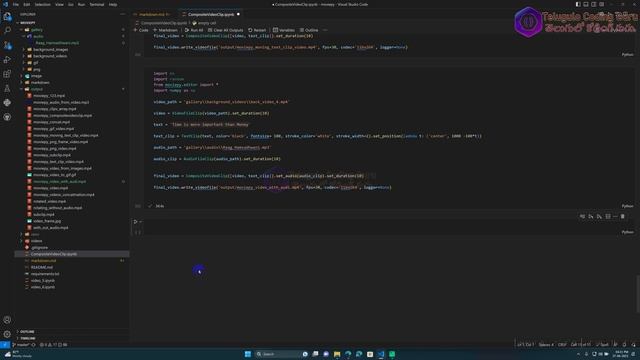Open the View menu
The image size is (640, 360).
click(59, 4)
